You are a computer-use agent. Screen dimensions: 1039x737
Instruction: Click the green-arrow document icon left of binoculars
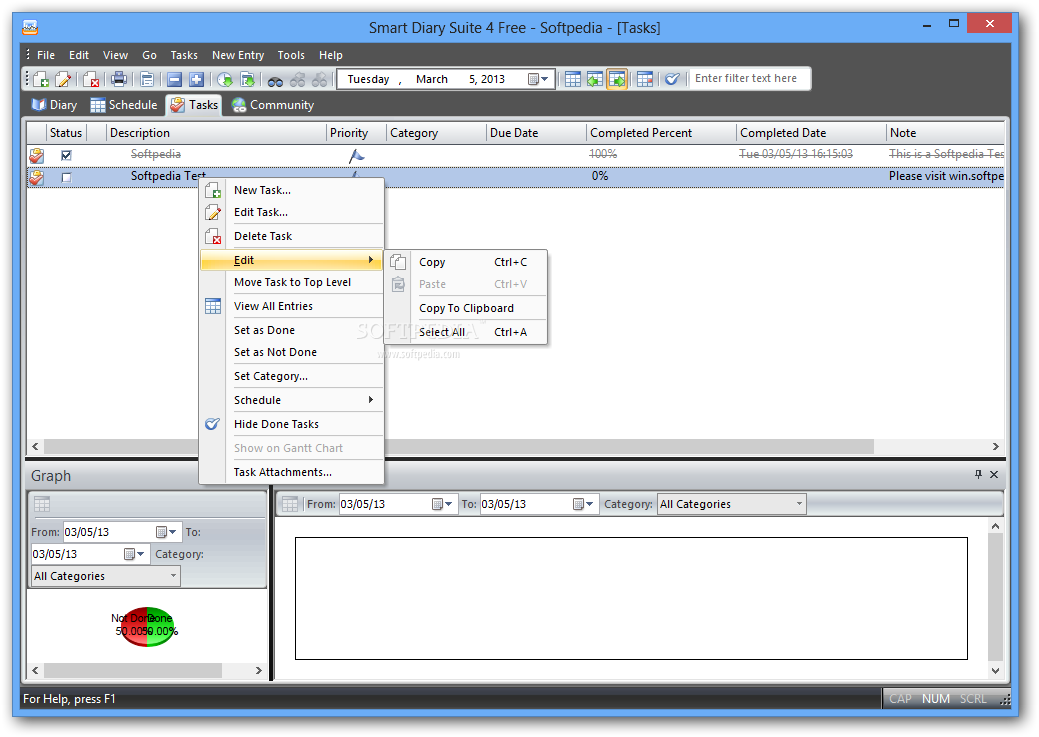247,80
